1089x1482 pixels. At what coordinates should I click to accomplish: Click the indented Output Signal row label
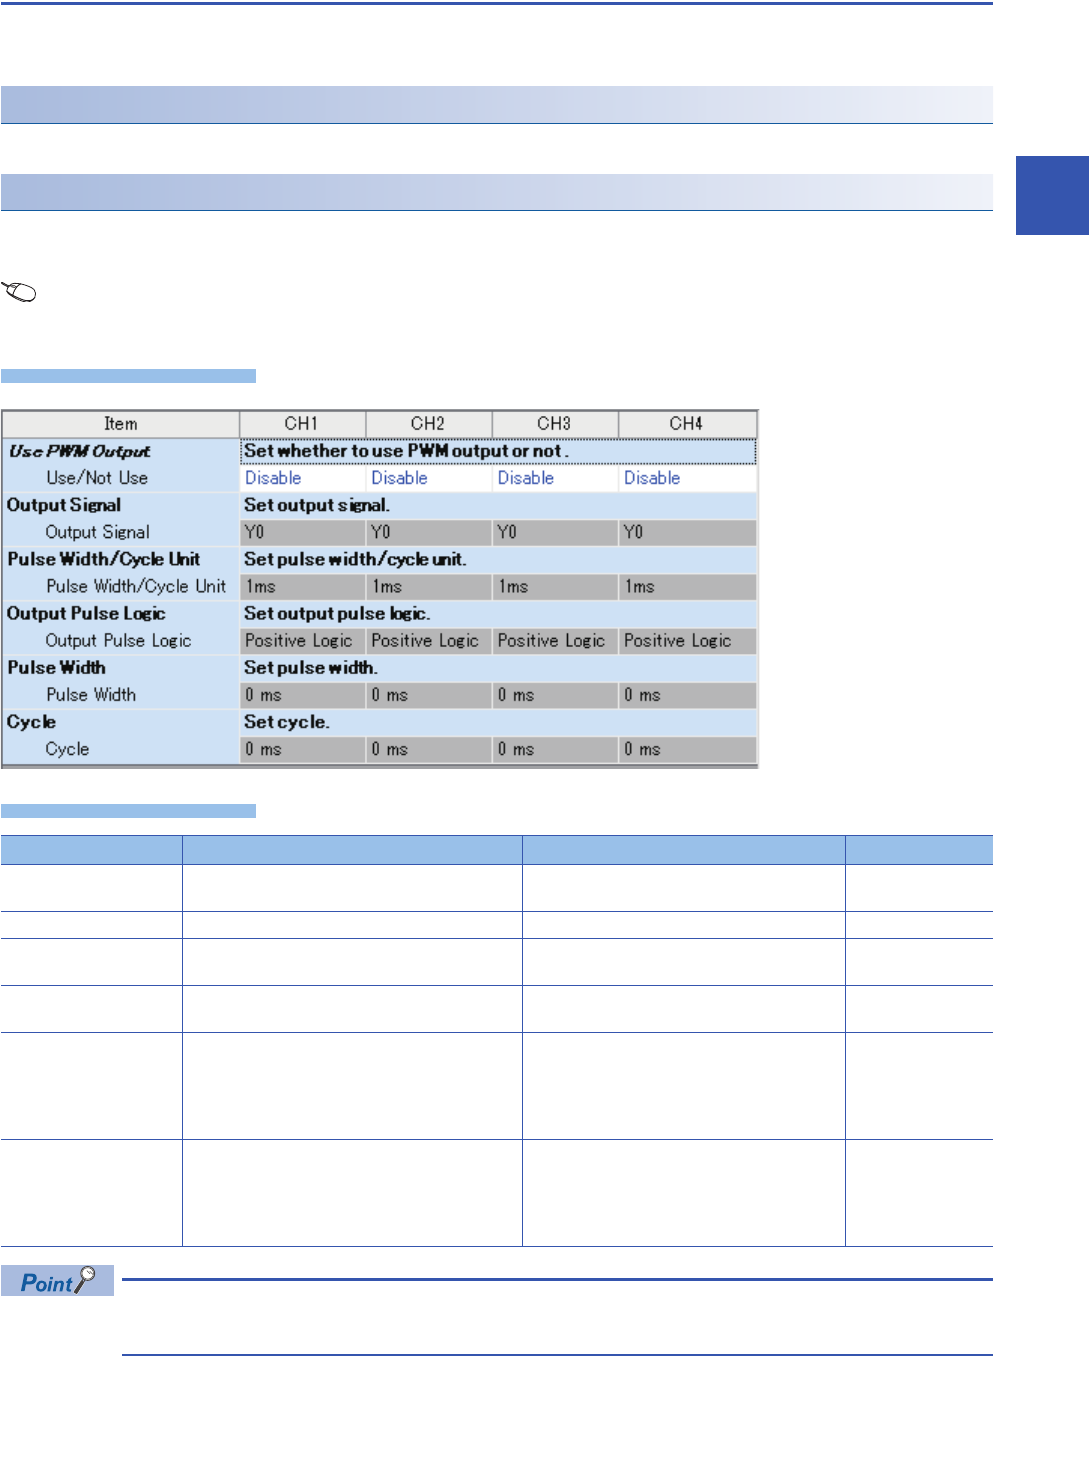click(x=97, y=532)
